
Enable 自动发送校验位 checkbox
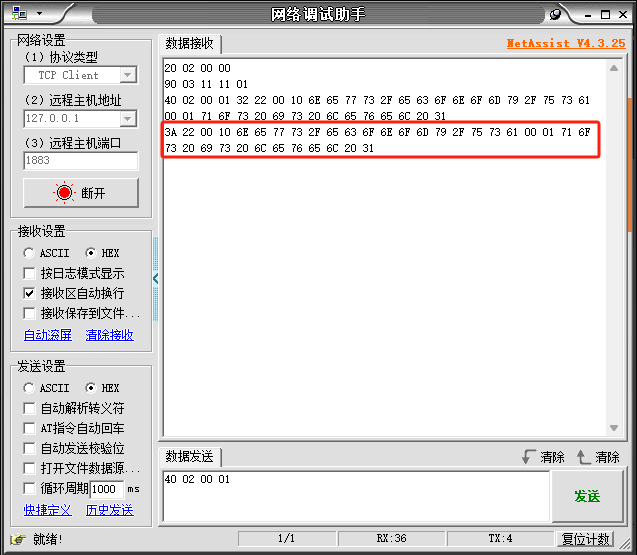29,448
